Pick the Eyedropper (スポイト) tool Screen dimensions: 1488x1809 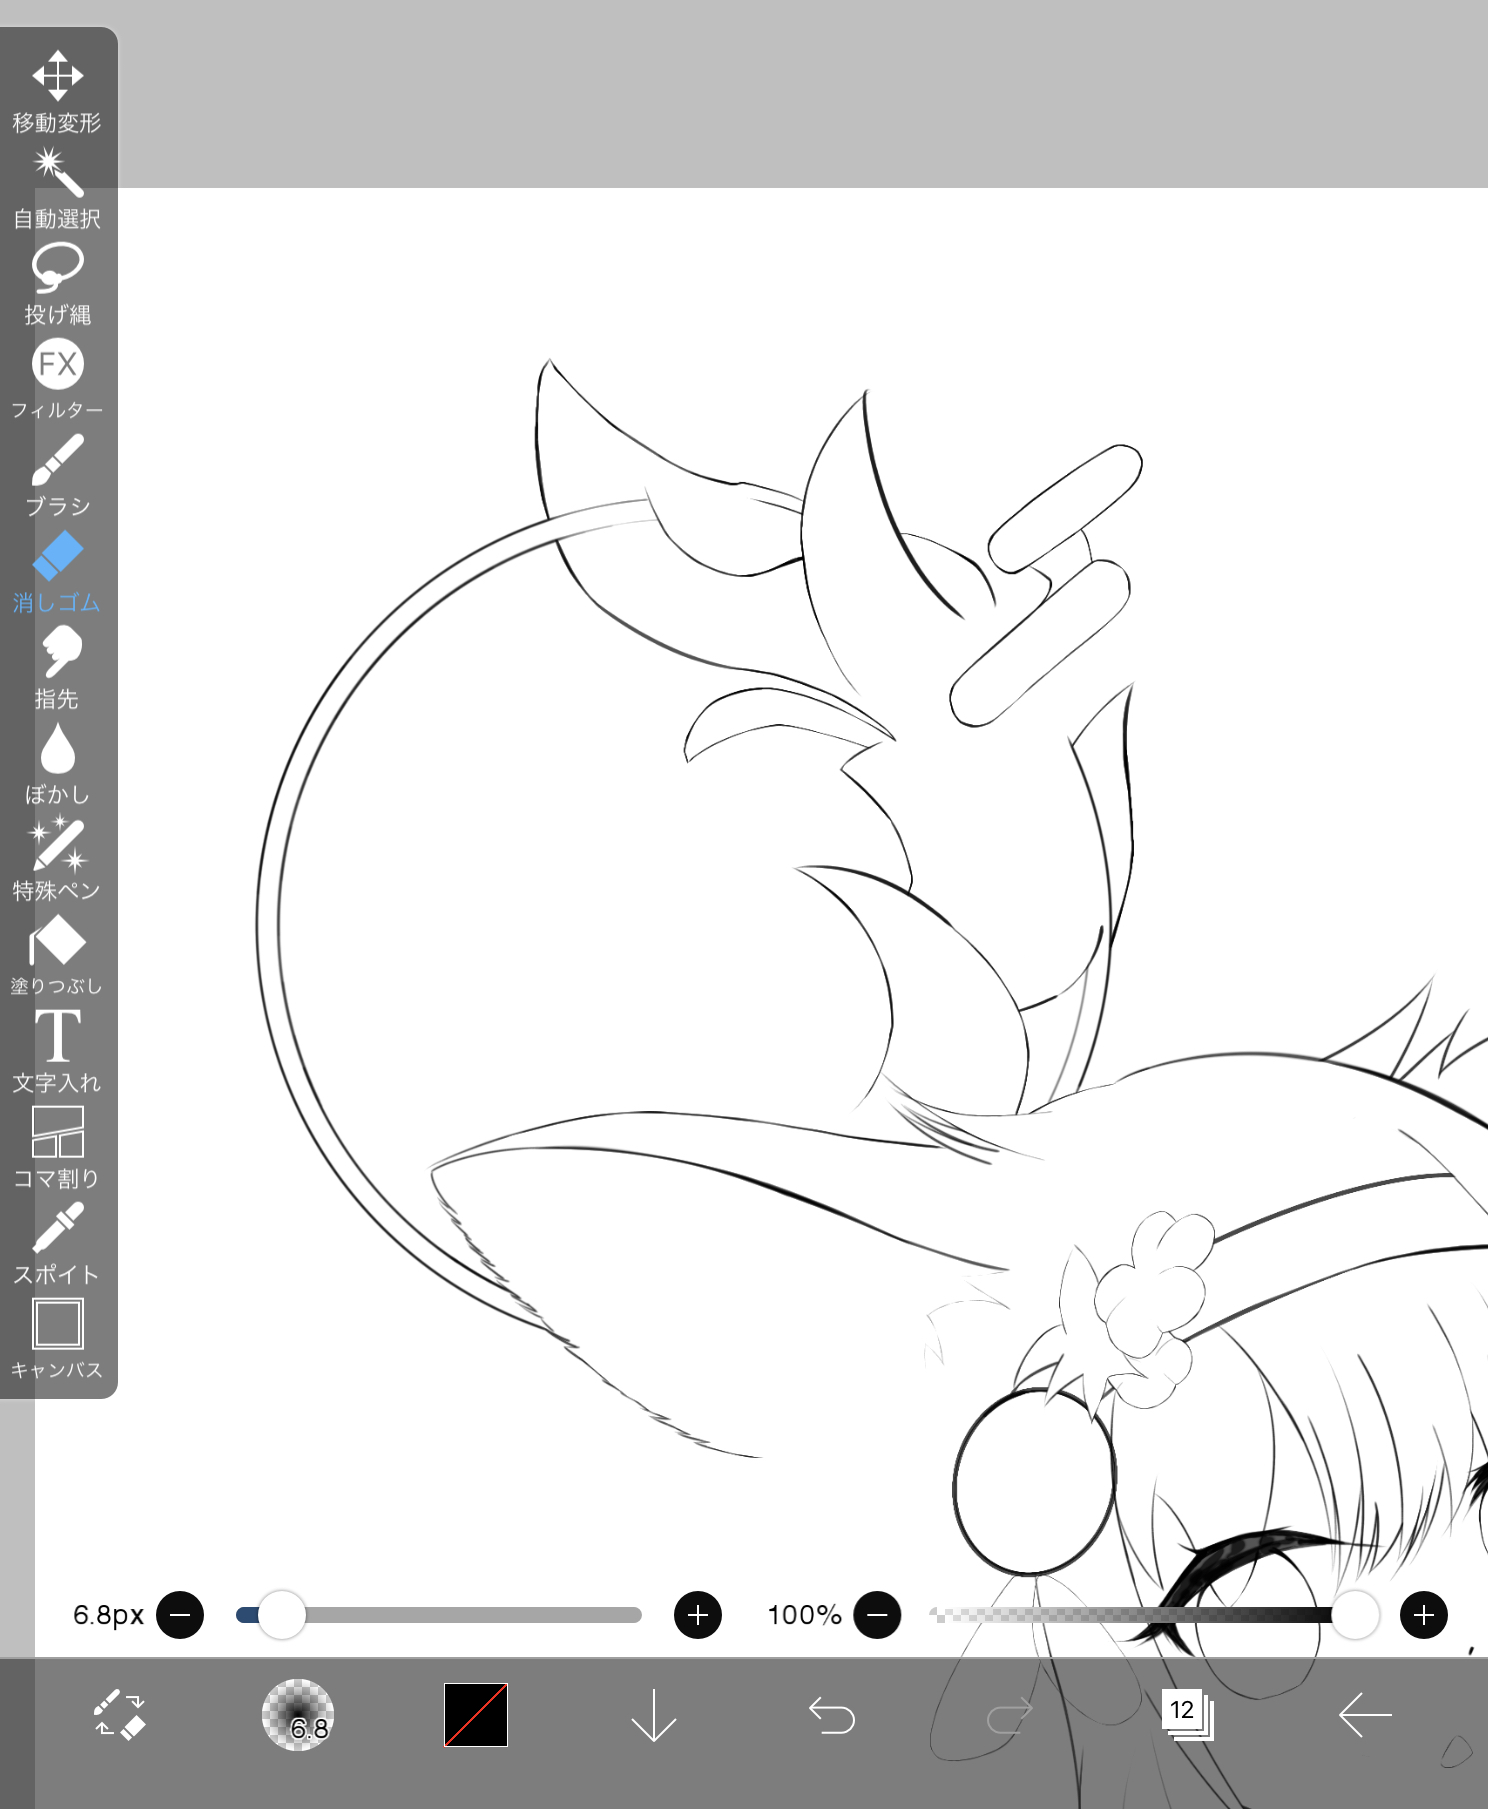coord(57,1243)
